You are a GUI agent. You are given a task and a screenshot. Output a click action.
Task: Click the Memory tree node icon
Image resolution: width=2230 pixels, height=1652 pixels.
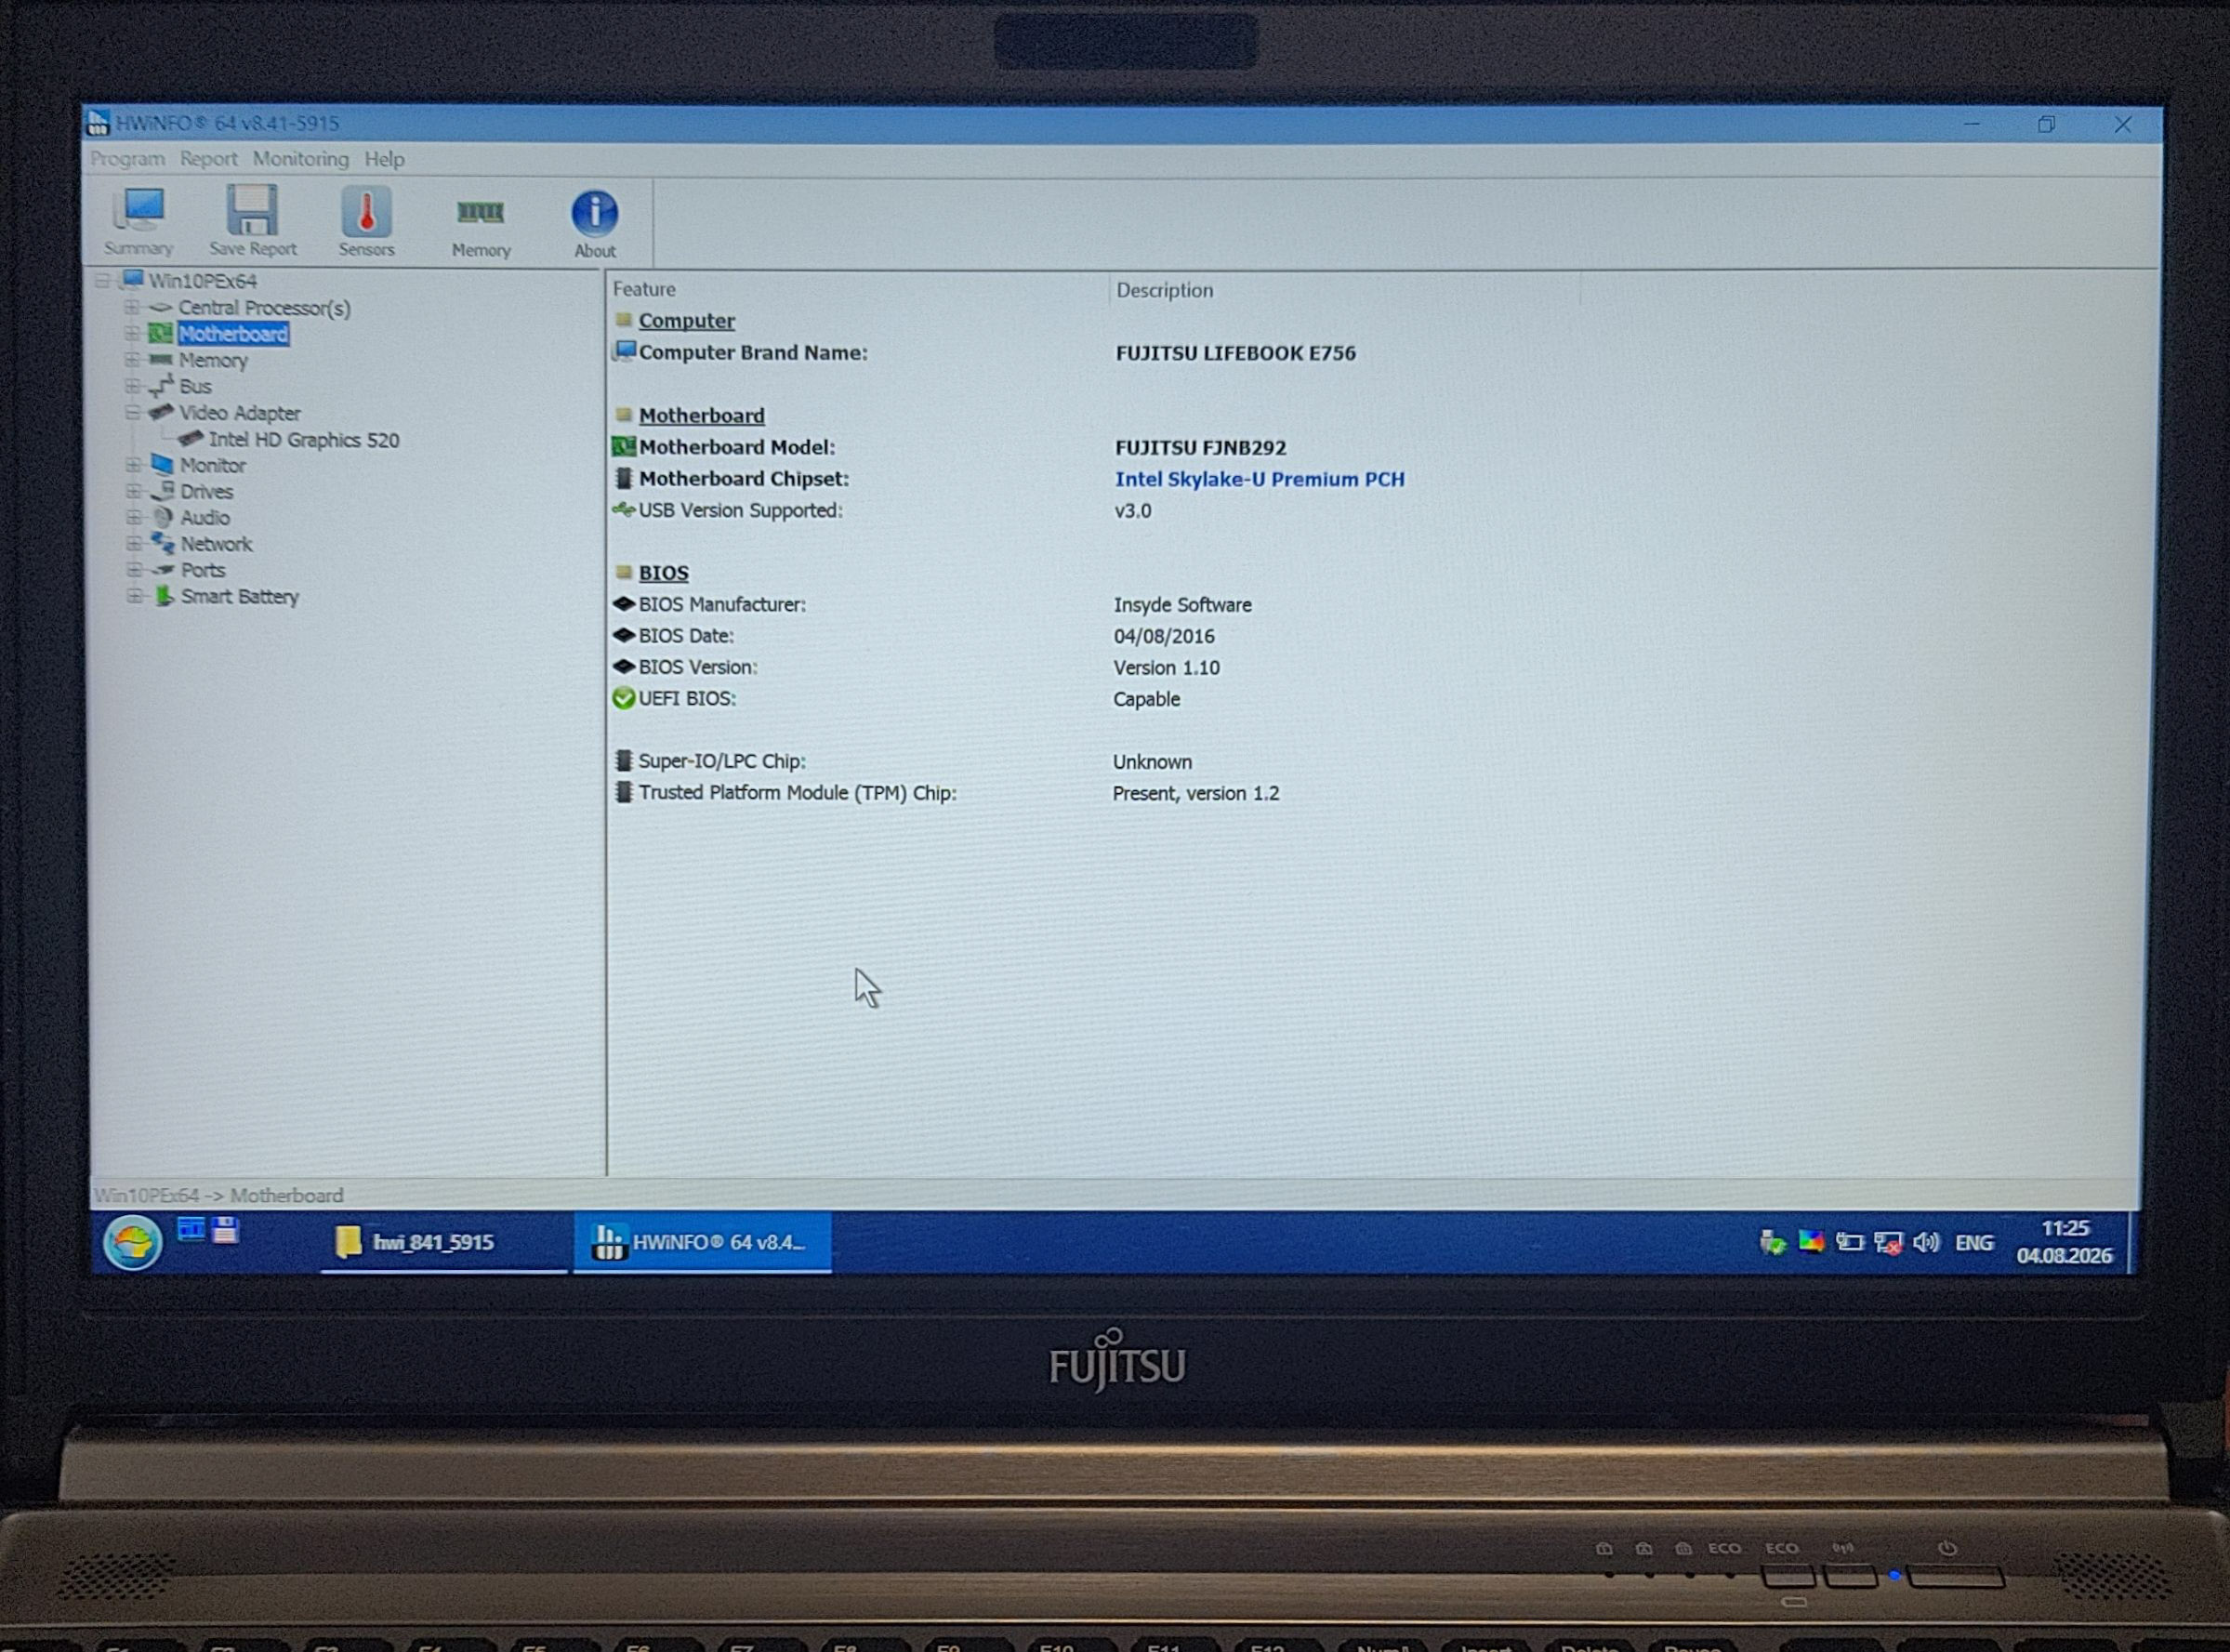coord(160,360)
